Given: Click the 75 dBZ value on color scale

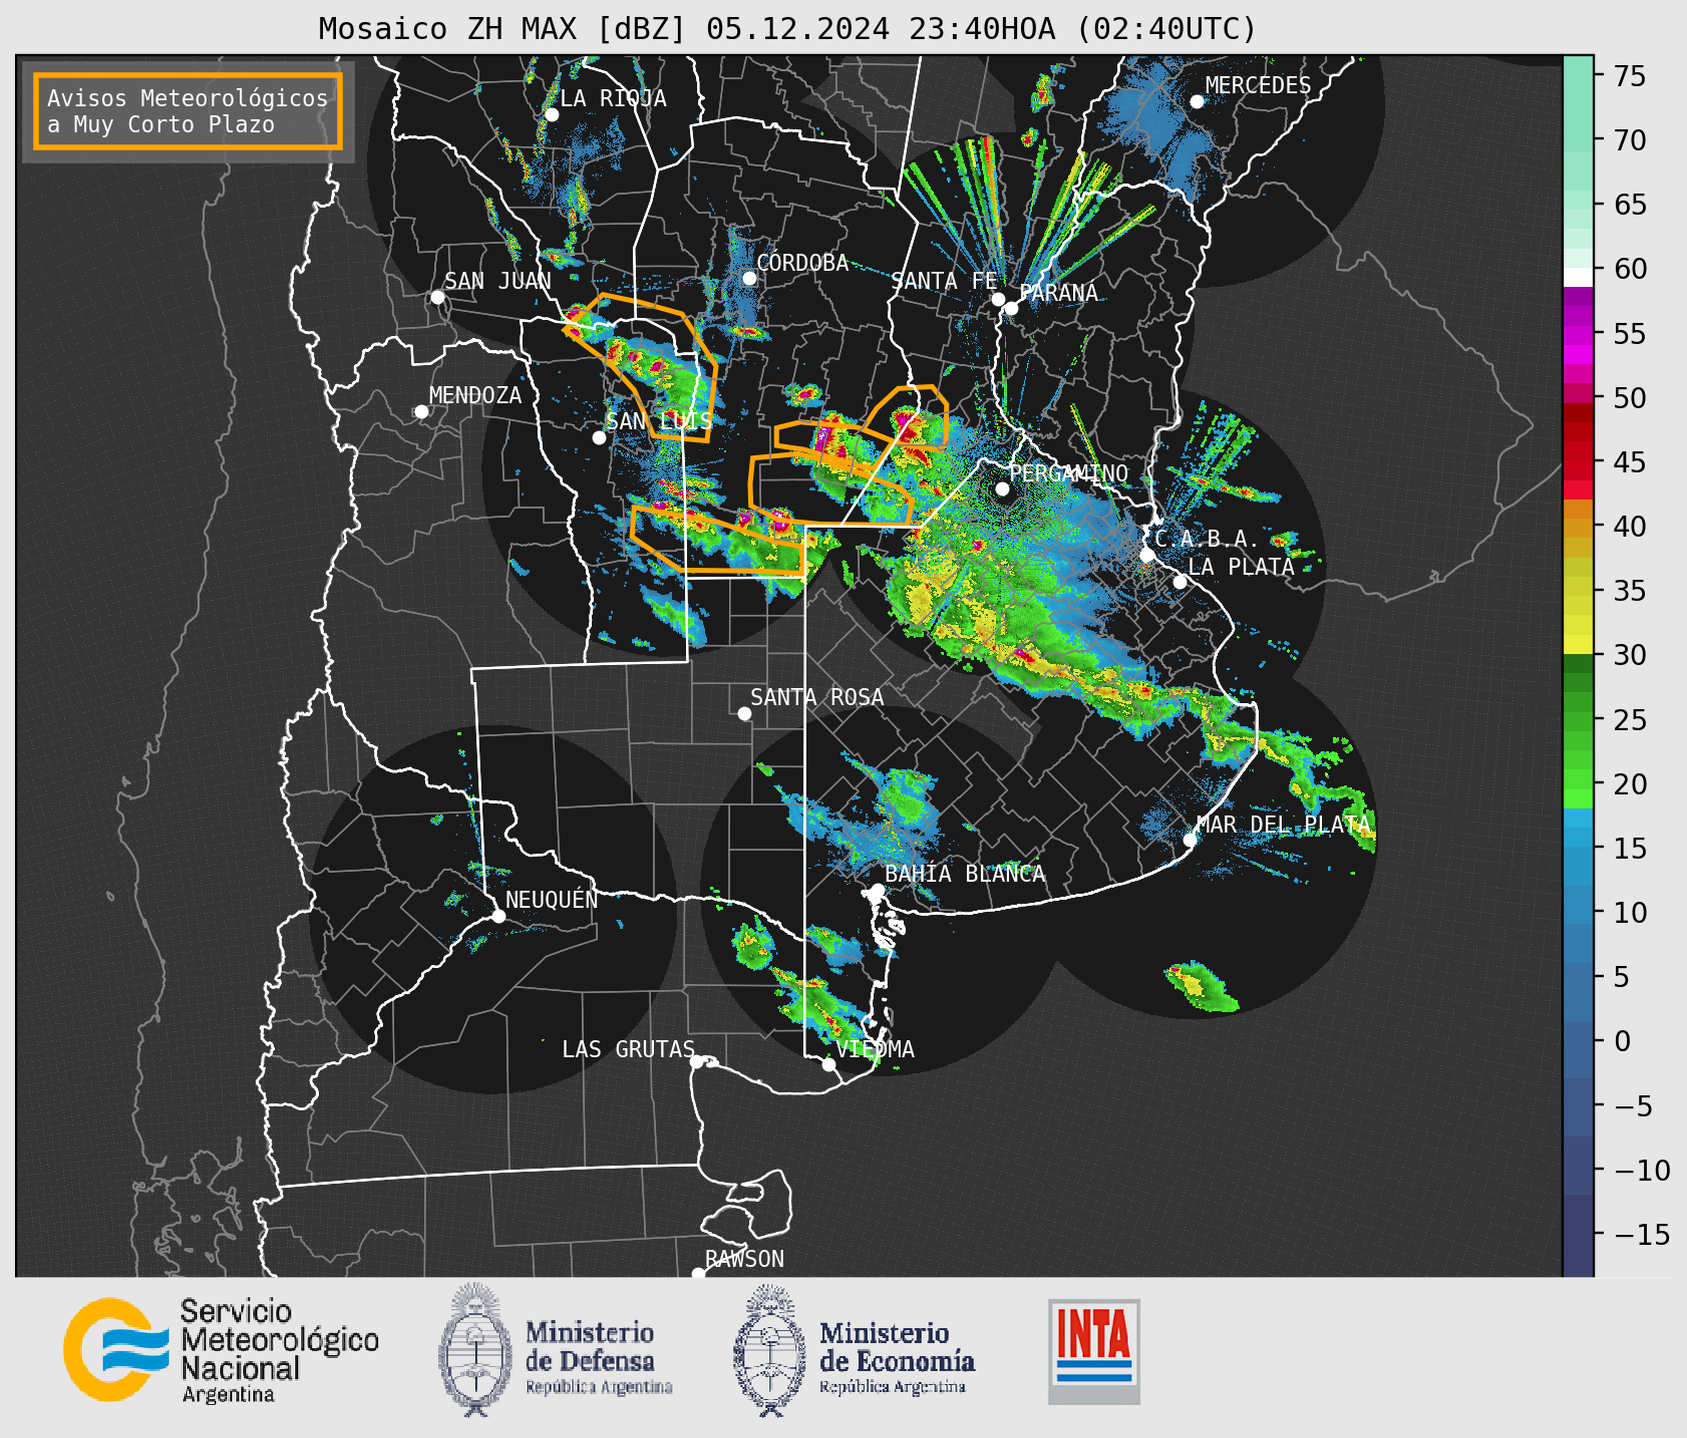Looking at the screenshot, I should coord(1629,76).
